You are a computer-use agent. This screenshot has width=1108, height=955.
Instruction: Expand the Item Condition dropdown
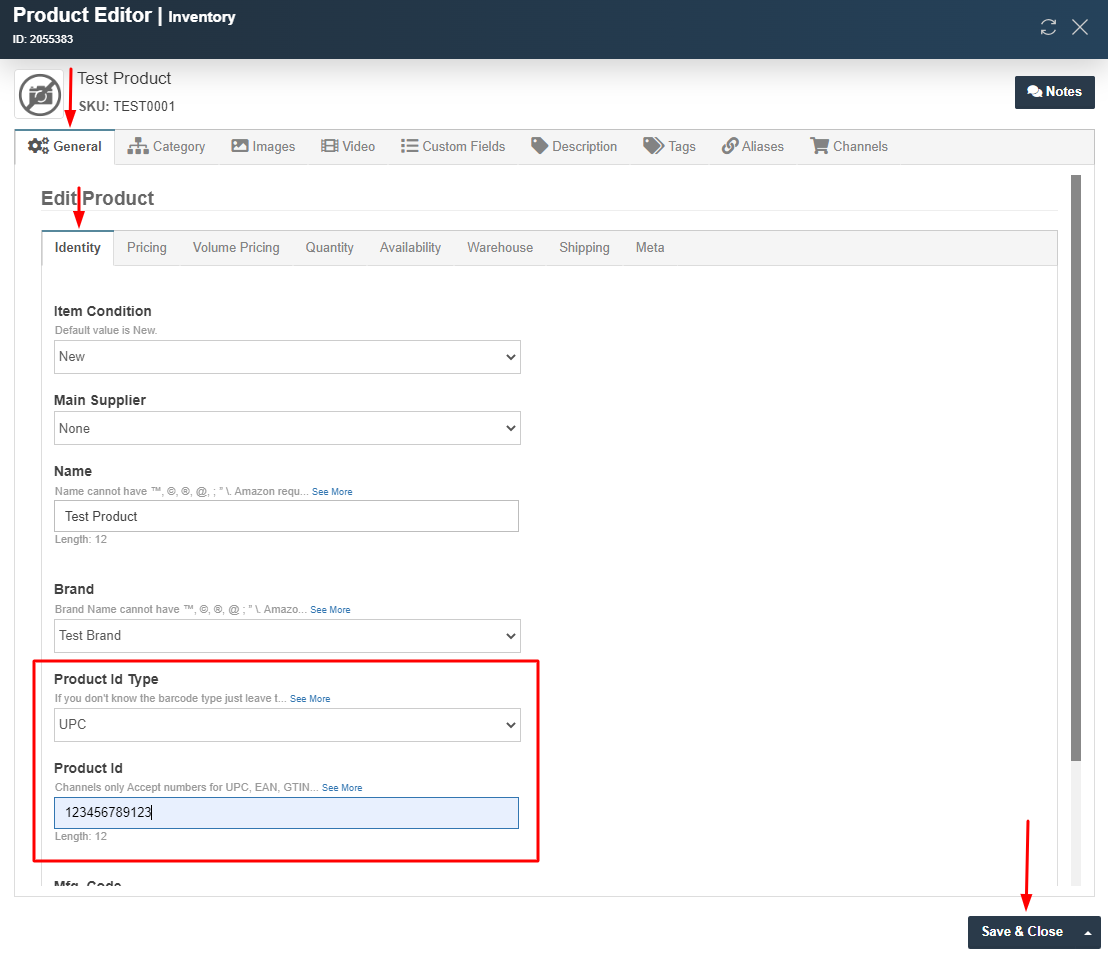click(287, 357)
